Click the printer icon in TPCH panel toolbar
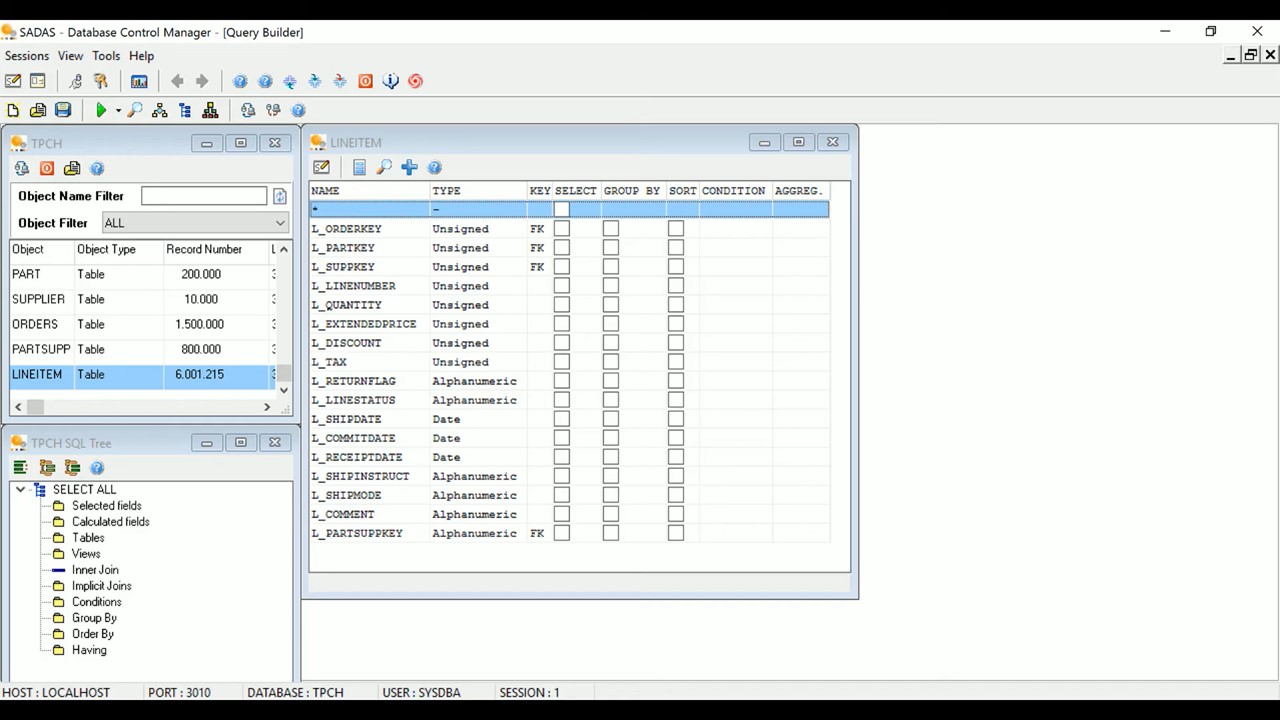Viewport: 1280px width, 720px height. click(71, 168)
